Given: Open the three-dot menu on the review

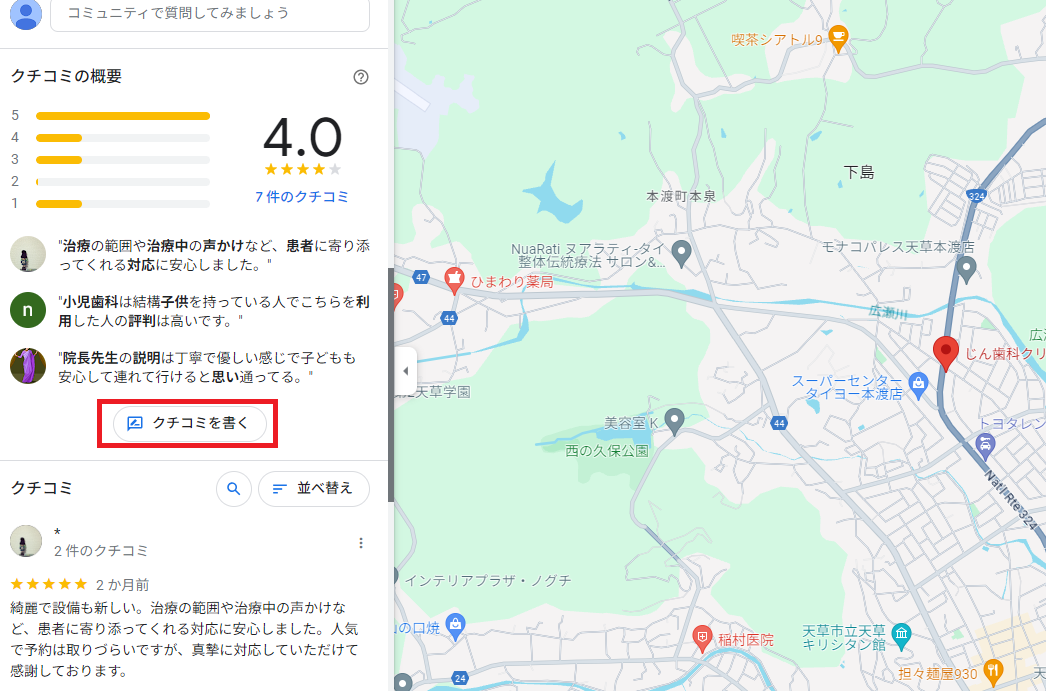Looking at the screenshot, I should pyautogui.click(x=361, y=541).
